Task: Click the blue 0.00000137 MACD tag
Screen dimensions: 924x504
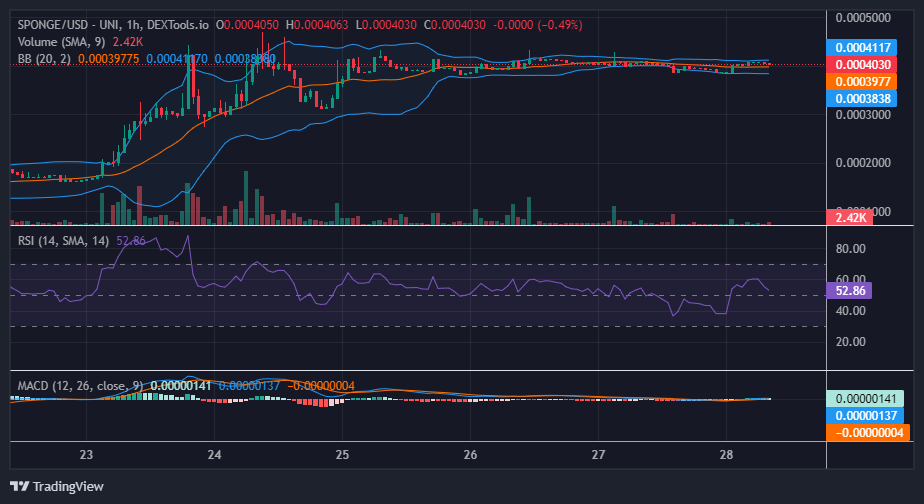Action: [x=866, y=416]
